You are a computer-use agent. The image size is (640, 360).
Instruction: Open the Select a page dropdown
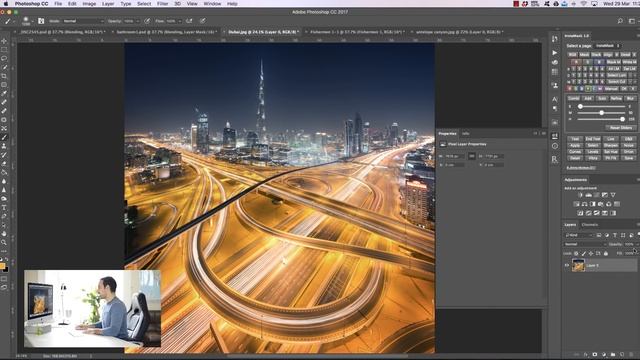point(608,46)
